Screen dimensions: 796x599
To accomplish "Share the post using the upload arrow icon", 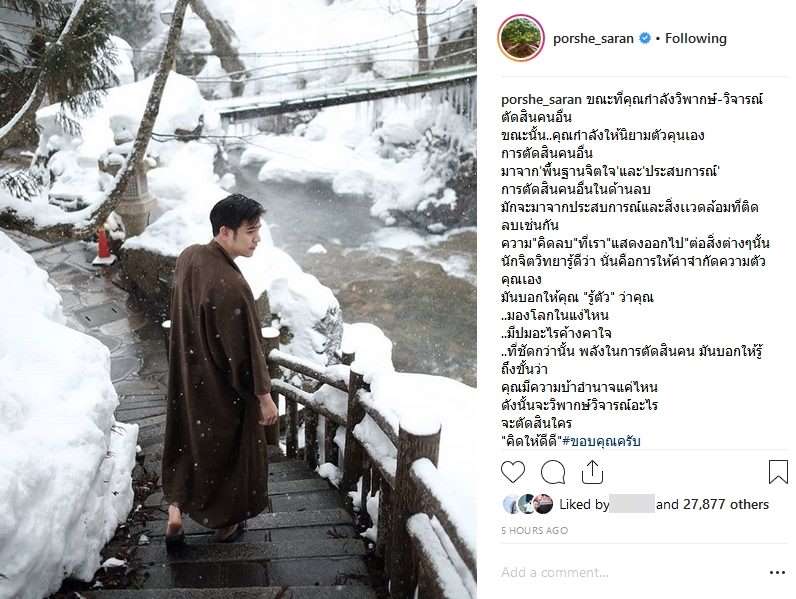I will tap(592, 472).
